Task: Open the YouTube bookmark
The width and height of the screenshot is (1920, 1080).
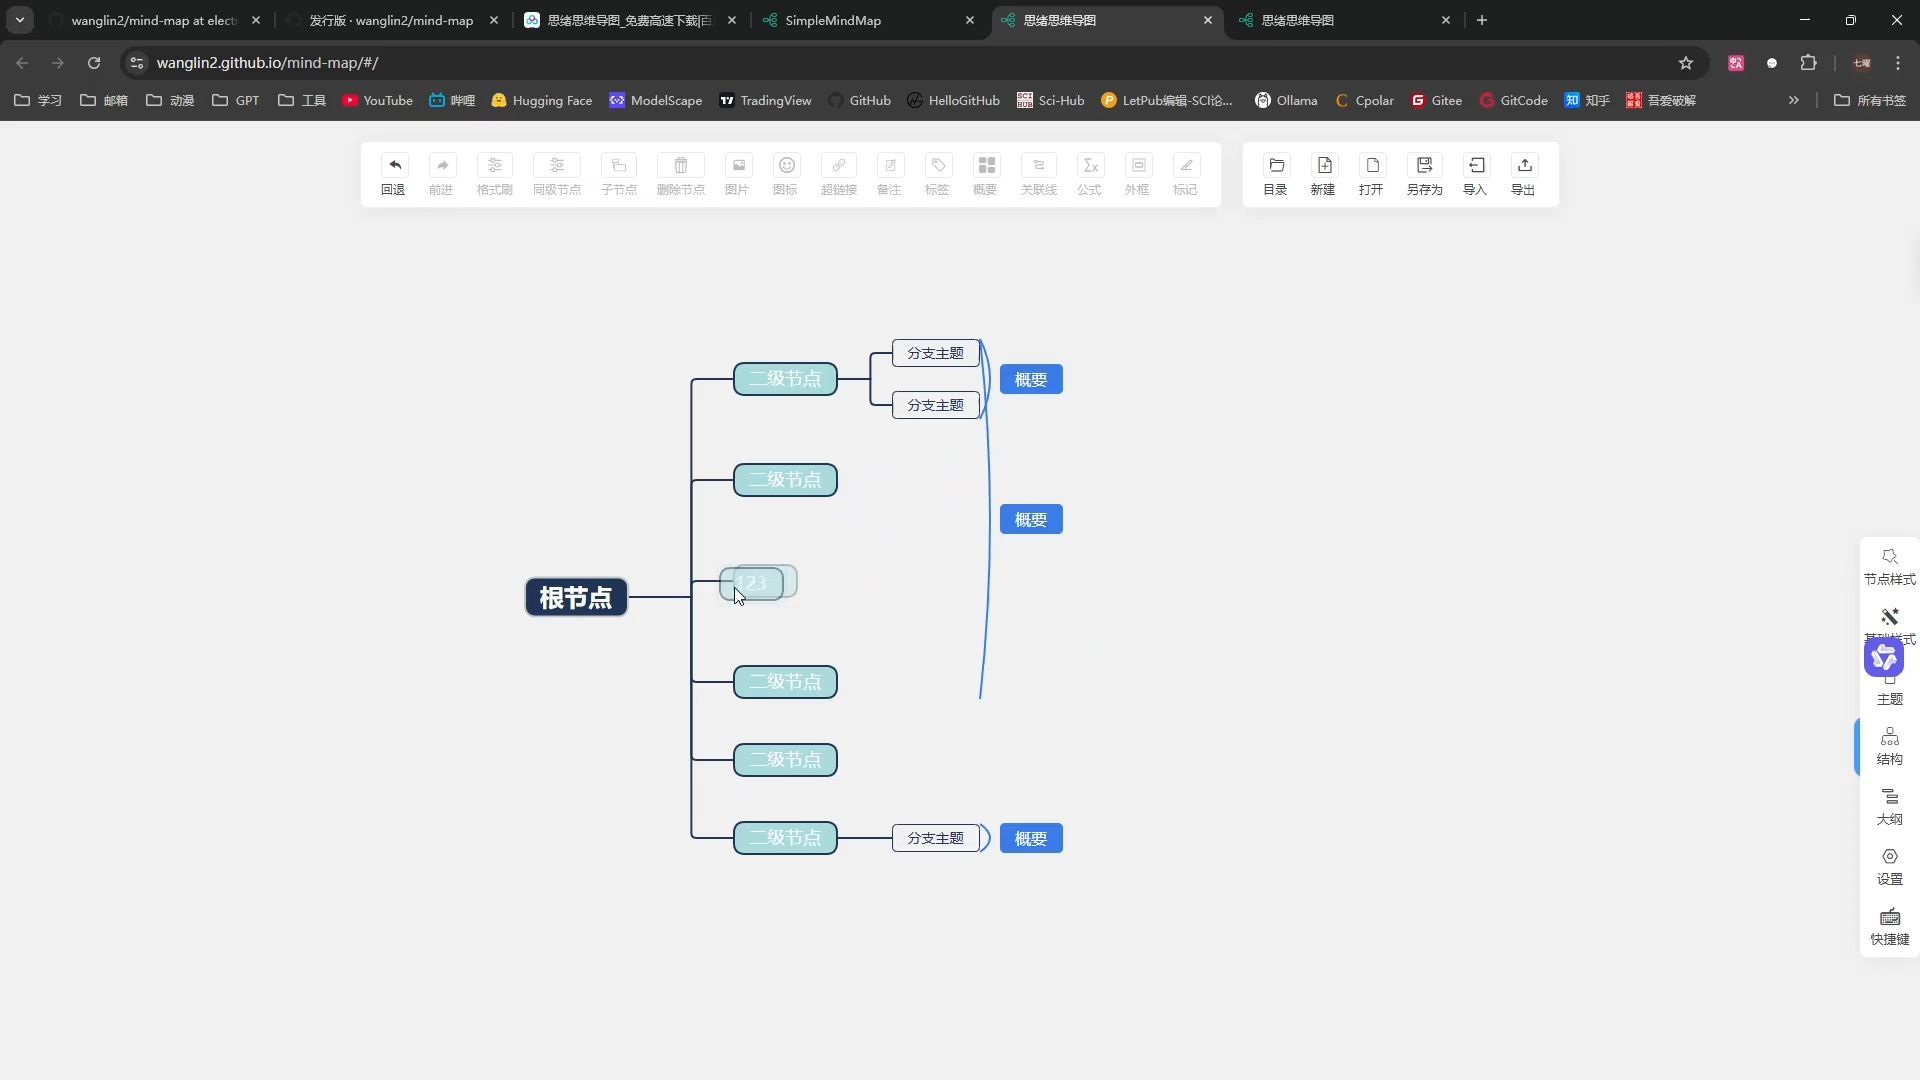Action: (x=377, y=100)
